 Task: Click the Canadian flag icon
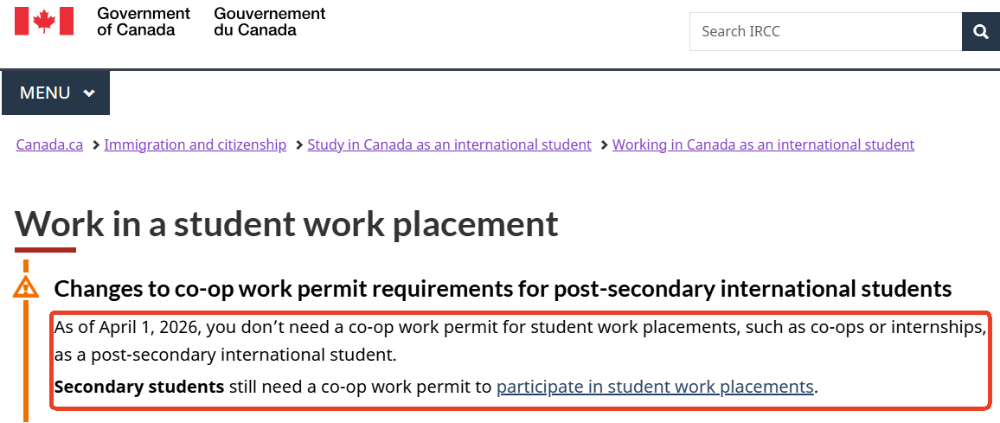pos(44,21)
